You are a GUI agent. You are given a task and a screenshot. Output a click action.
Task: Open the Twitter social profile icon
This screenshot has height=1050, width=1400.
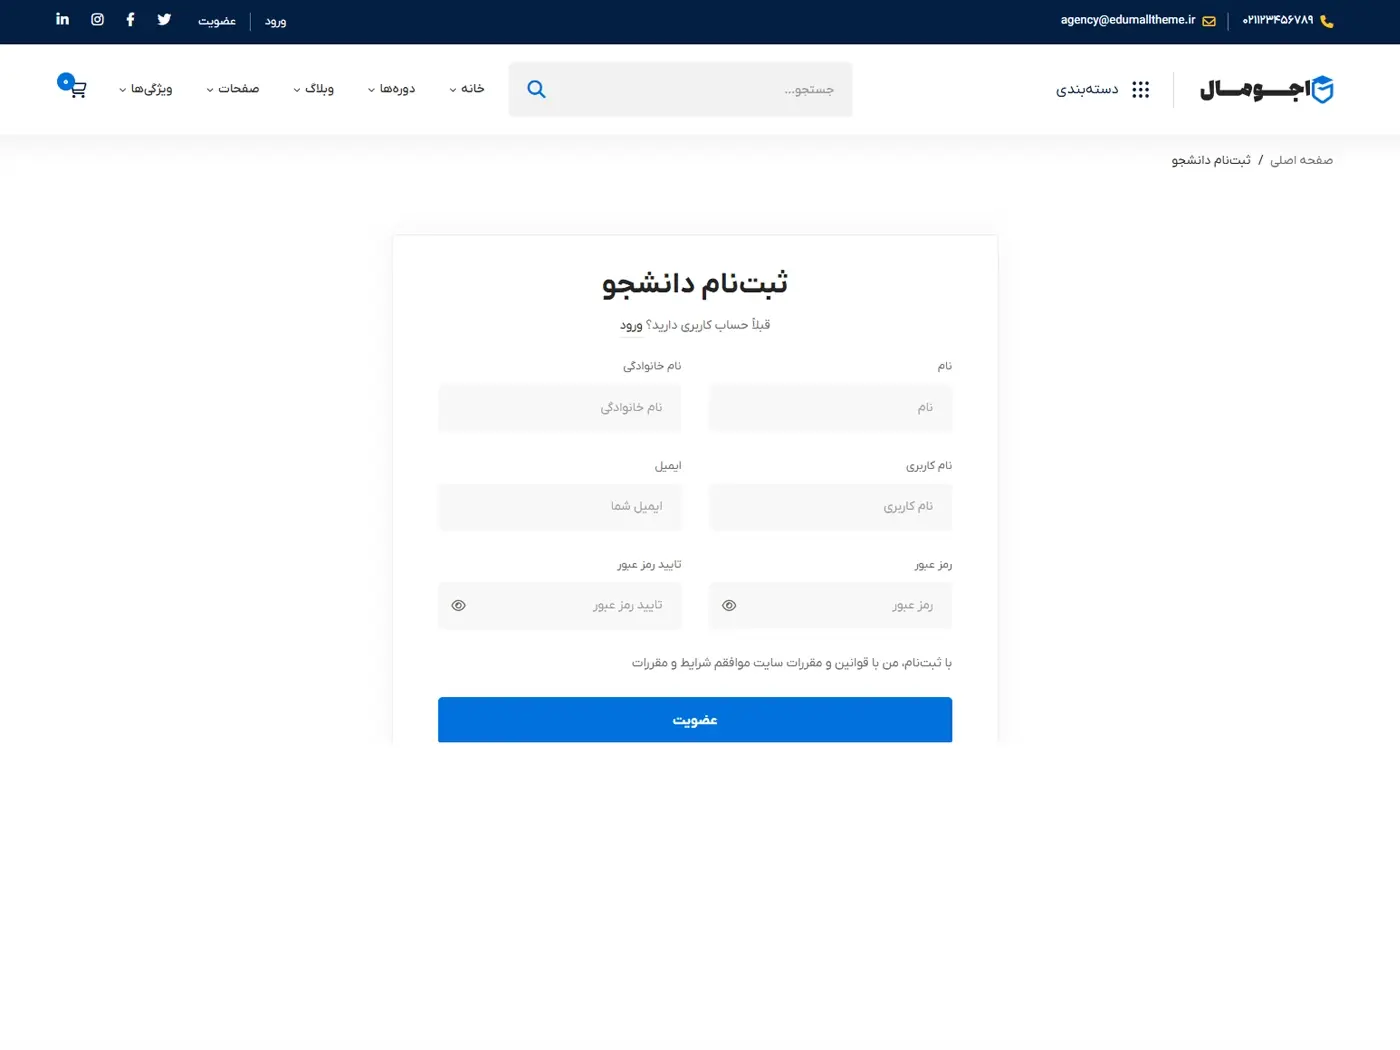(163, 19)
